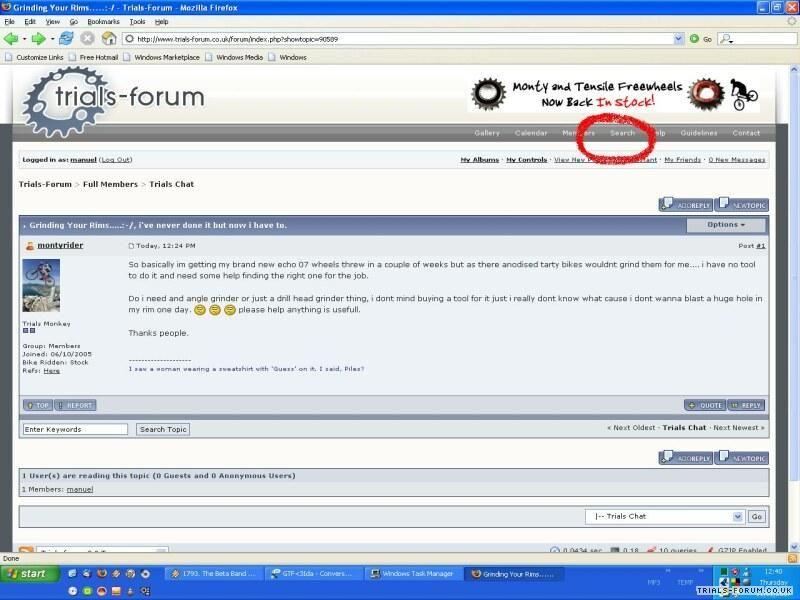Viewport: 800px width, 600px height.
Task: Click the Enter Keywords search field
Action: pos(76,430)
